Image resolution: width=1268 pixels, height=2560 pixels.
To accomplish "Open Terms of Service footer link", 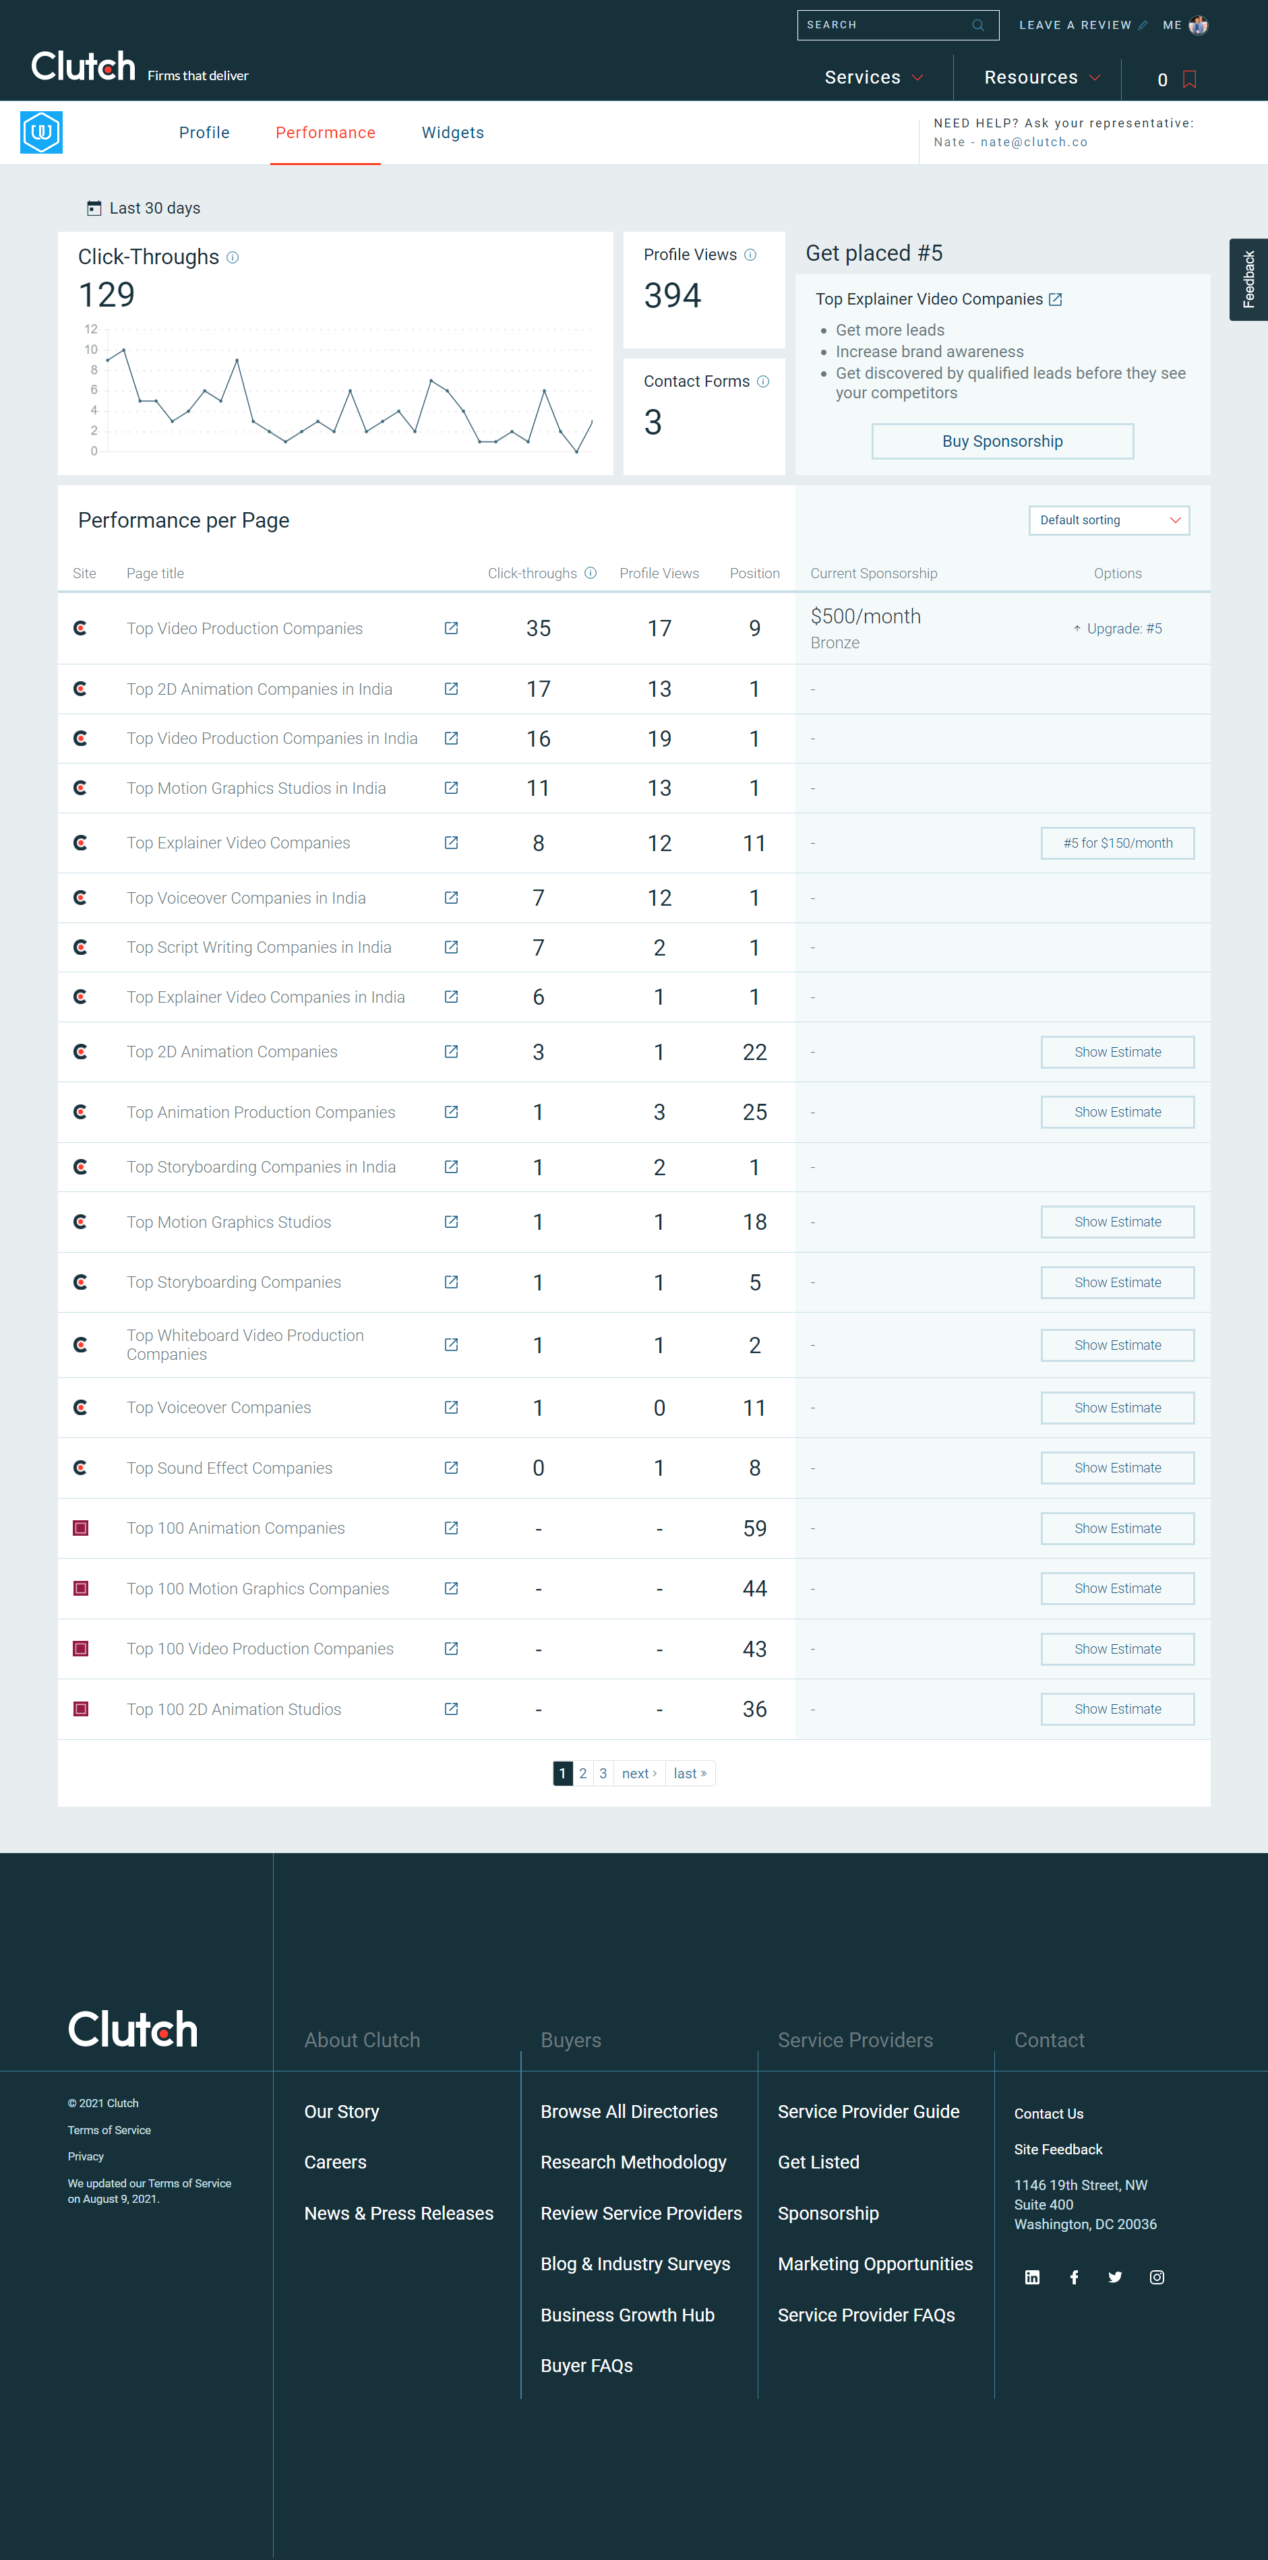I will pos(109,2130).
